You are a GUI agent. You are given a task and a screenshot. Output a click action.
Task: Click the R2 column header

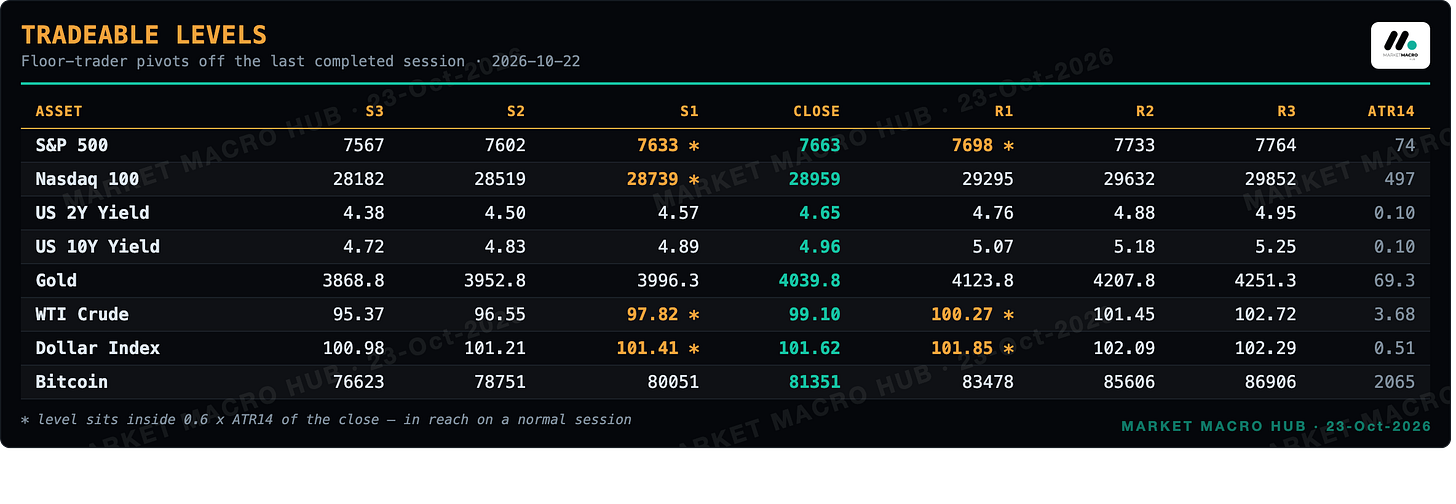1145,111
